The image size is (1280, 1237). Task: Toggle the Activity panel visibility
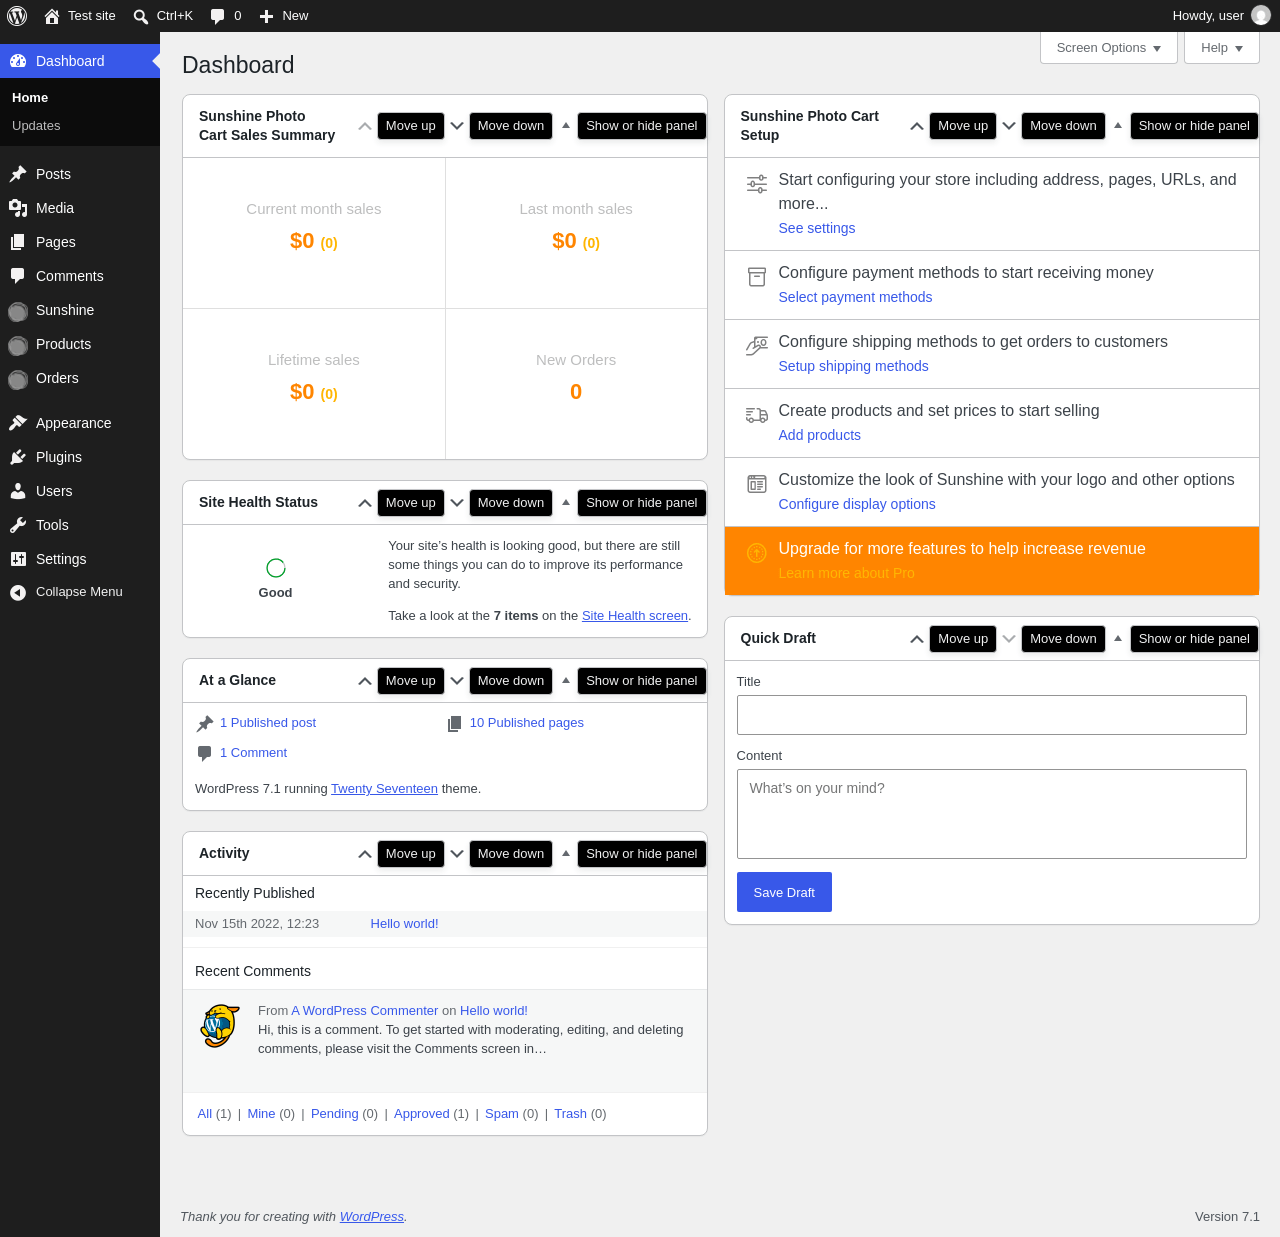click(x=566, y=853)
